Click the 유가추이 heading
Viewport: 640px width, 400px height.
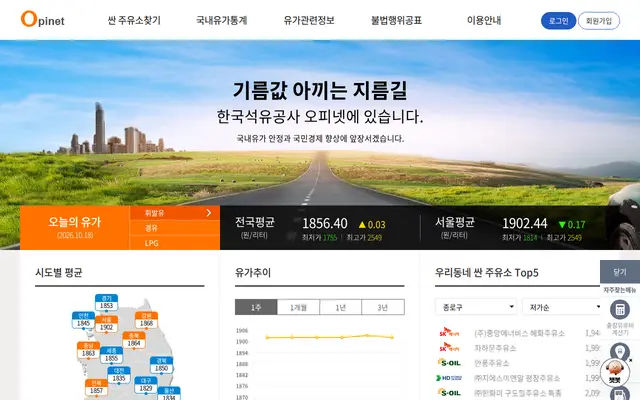[253, 272]
